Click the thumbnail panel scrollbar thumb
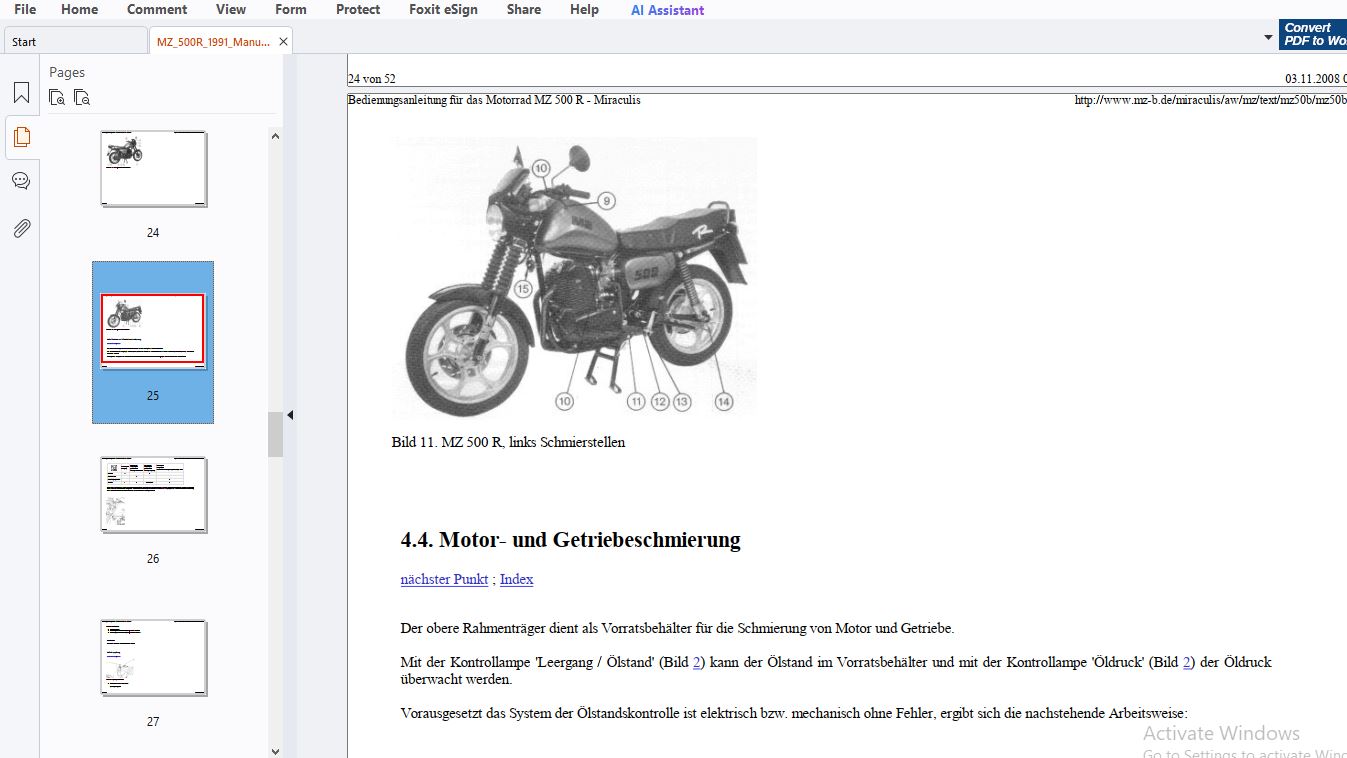 (275, 435)
